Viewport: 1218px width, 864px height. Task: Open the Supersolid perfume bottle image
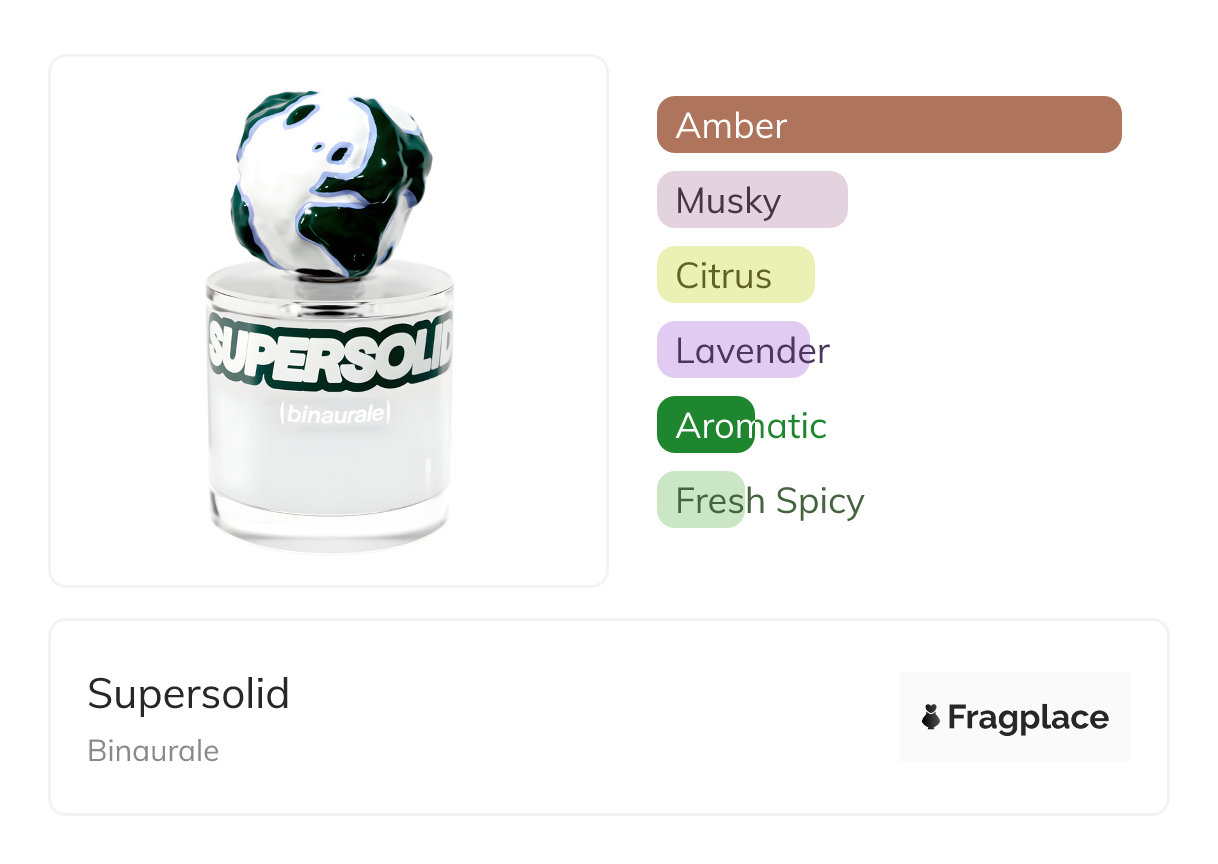point(329,321)
